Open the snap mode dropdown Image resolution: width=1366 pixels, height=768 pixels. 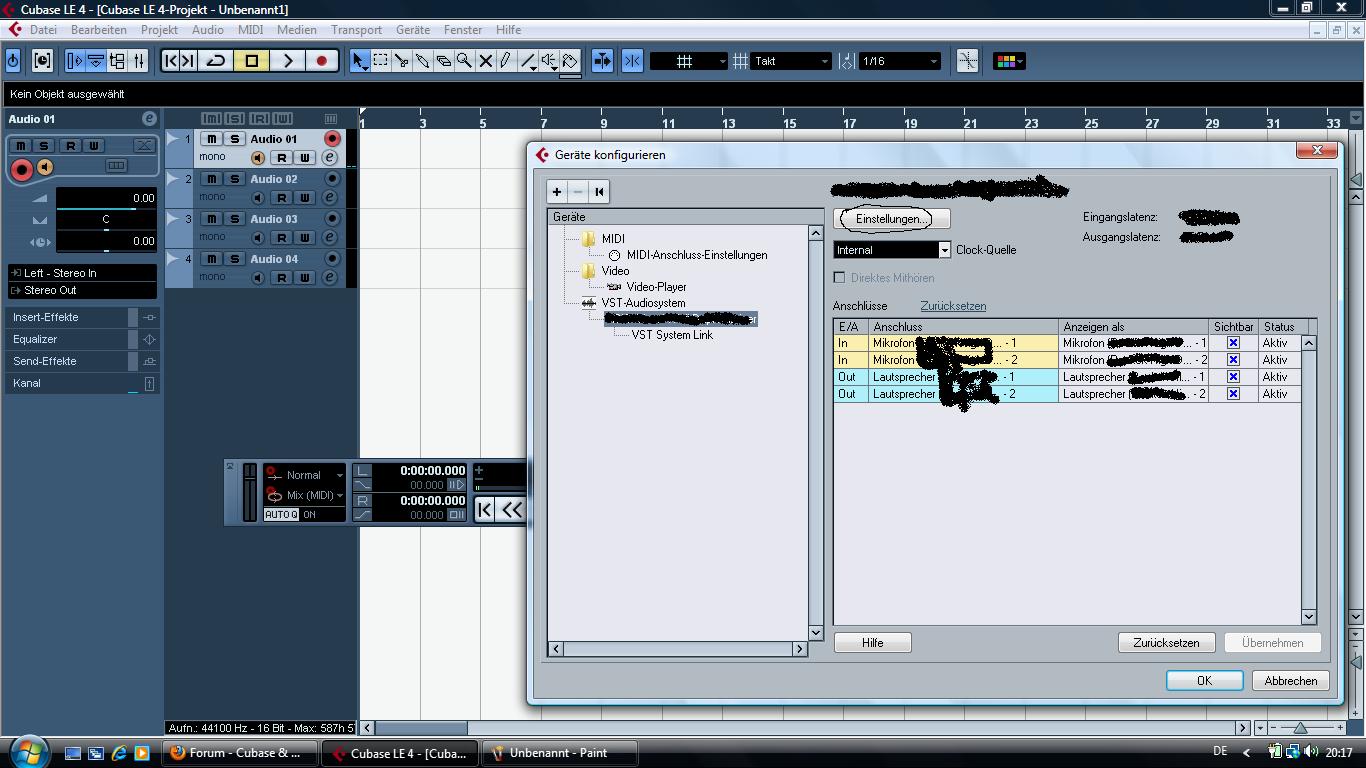coord(688,61)
